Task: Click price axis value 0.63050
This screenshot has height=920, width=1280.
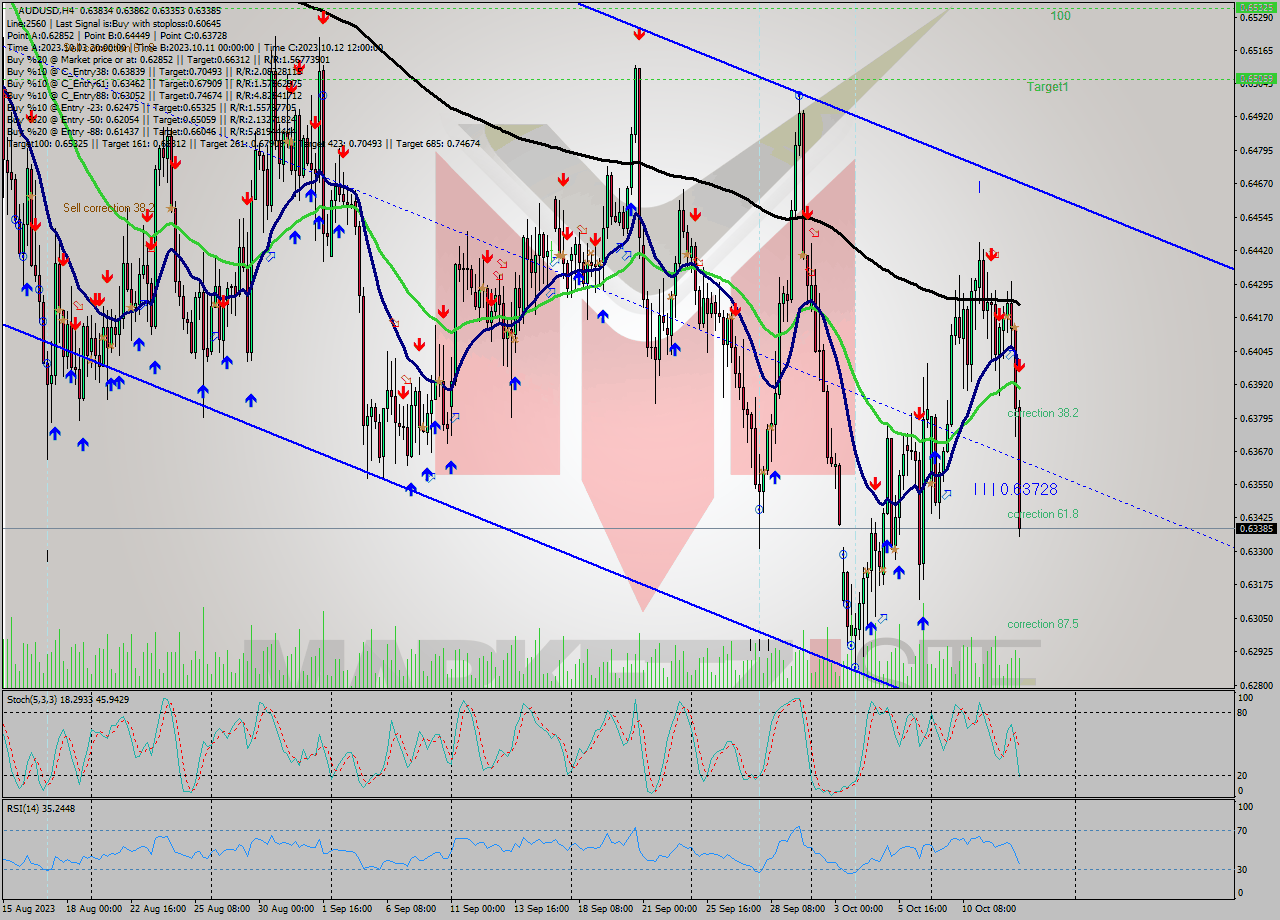Action: tap(1256, 618)
